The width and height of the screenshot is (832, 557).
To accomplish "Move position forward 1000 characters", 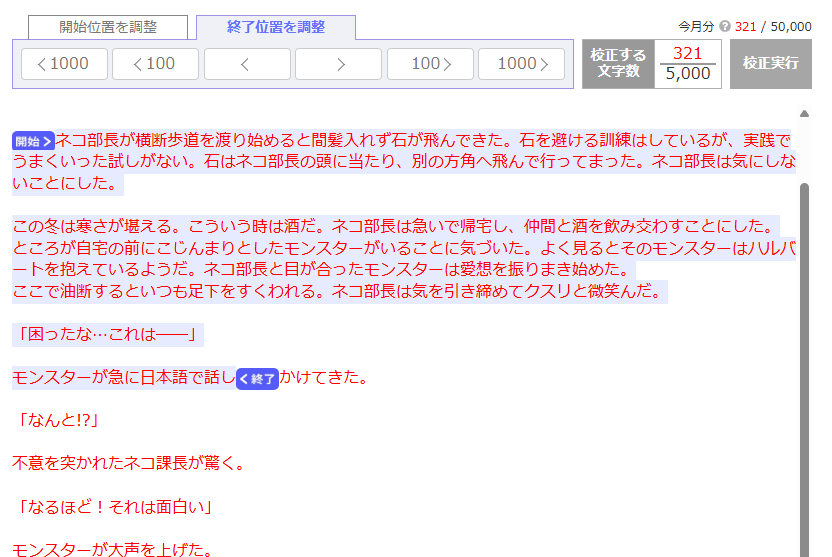I will coord(521,64).
